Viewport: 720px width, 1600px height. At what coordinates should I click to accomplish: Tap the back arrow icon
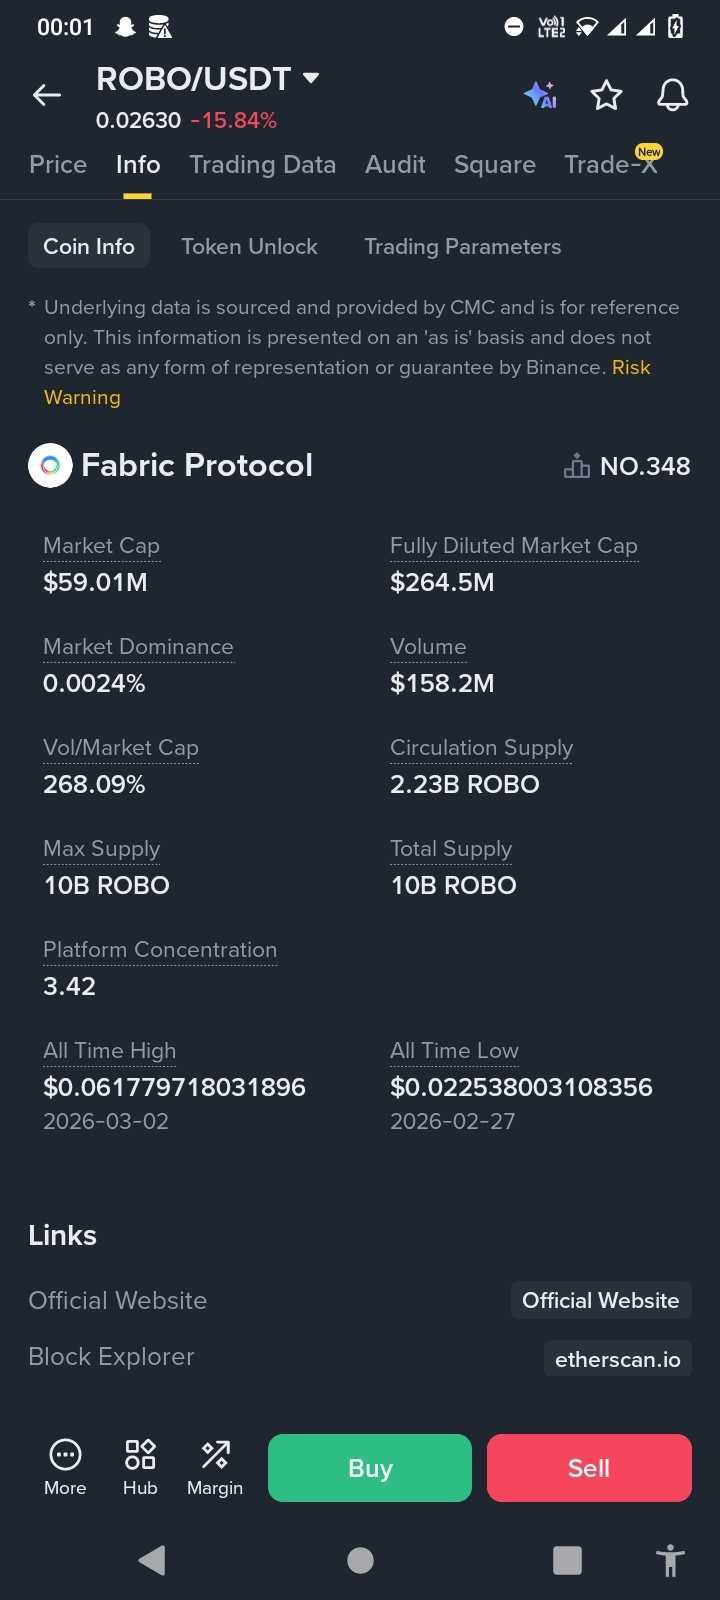click(47, 95)
